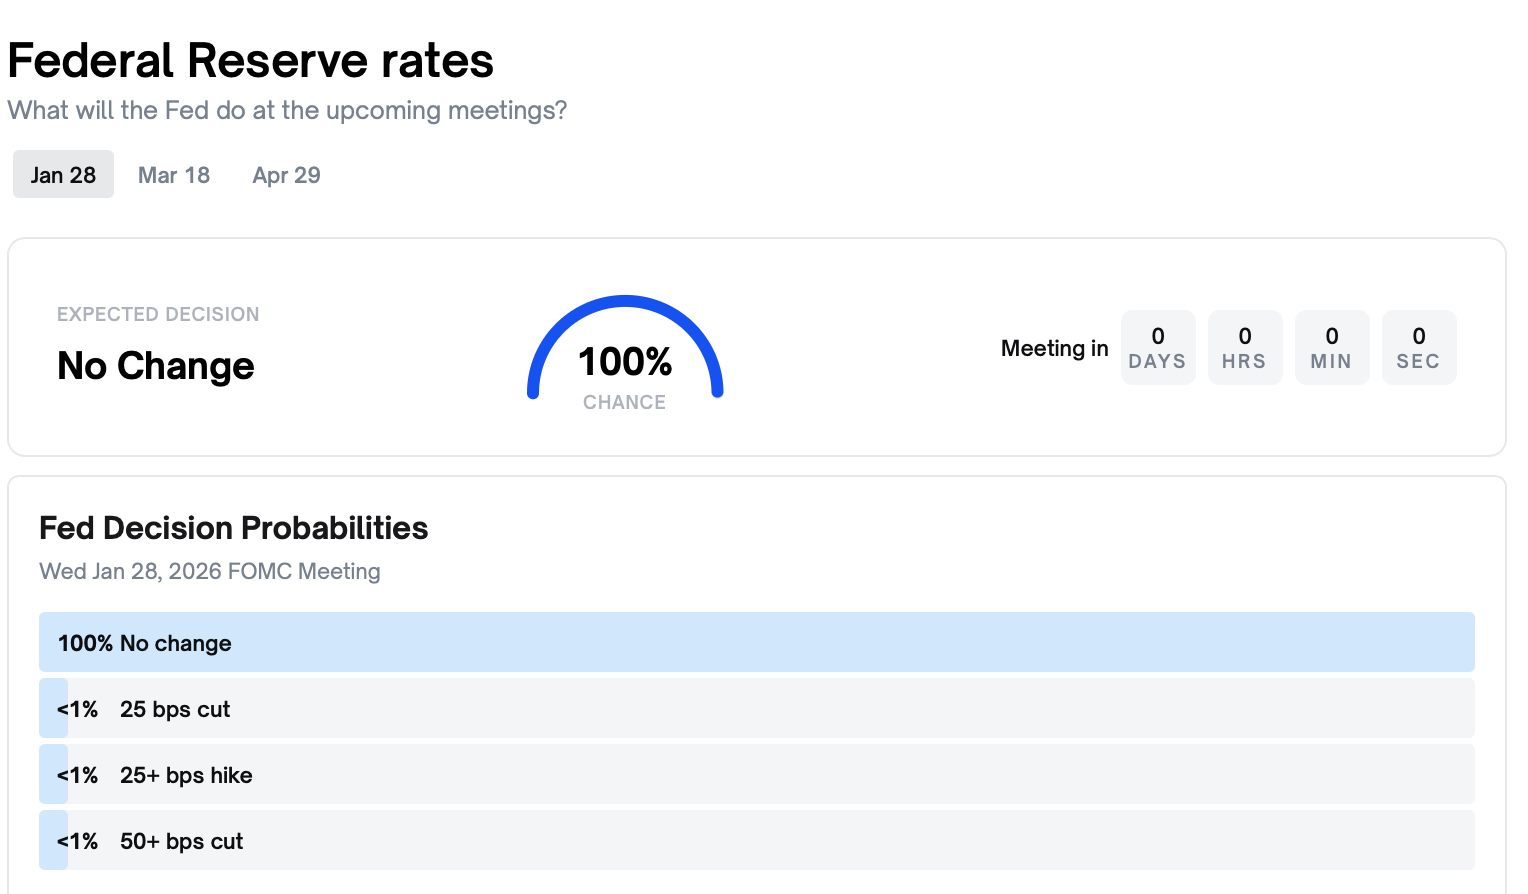The height and width of the screenshot is (894, 1528).
Task: Click the EXPECTED DECISION label
Action: click(x=158, y=314)
